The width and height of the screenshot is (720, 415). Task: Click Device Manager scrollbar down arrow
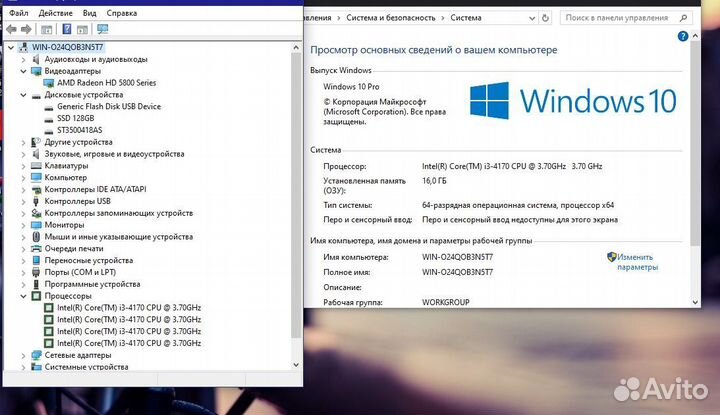pos(296,365)
